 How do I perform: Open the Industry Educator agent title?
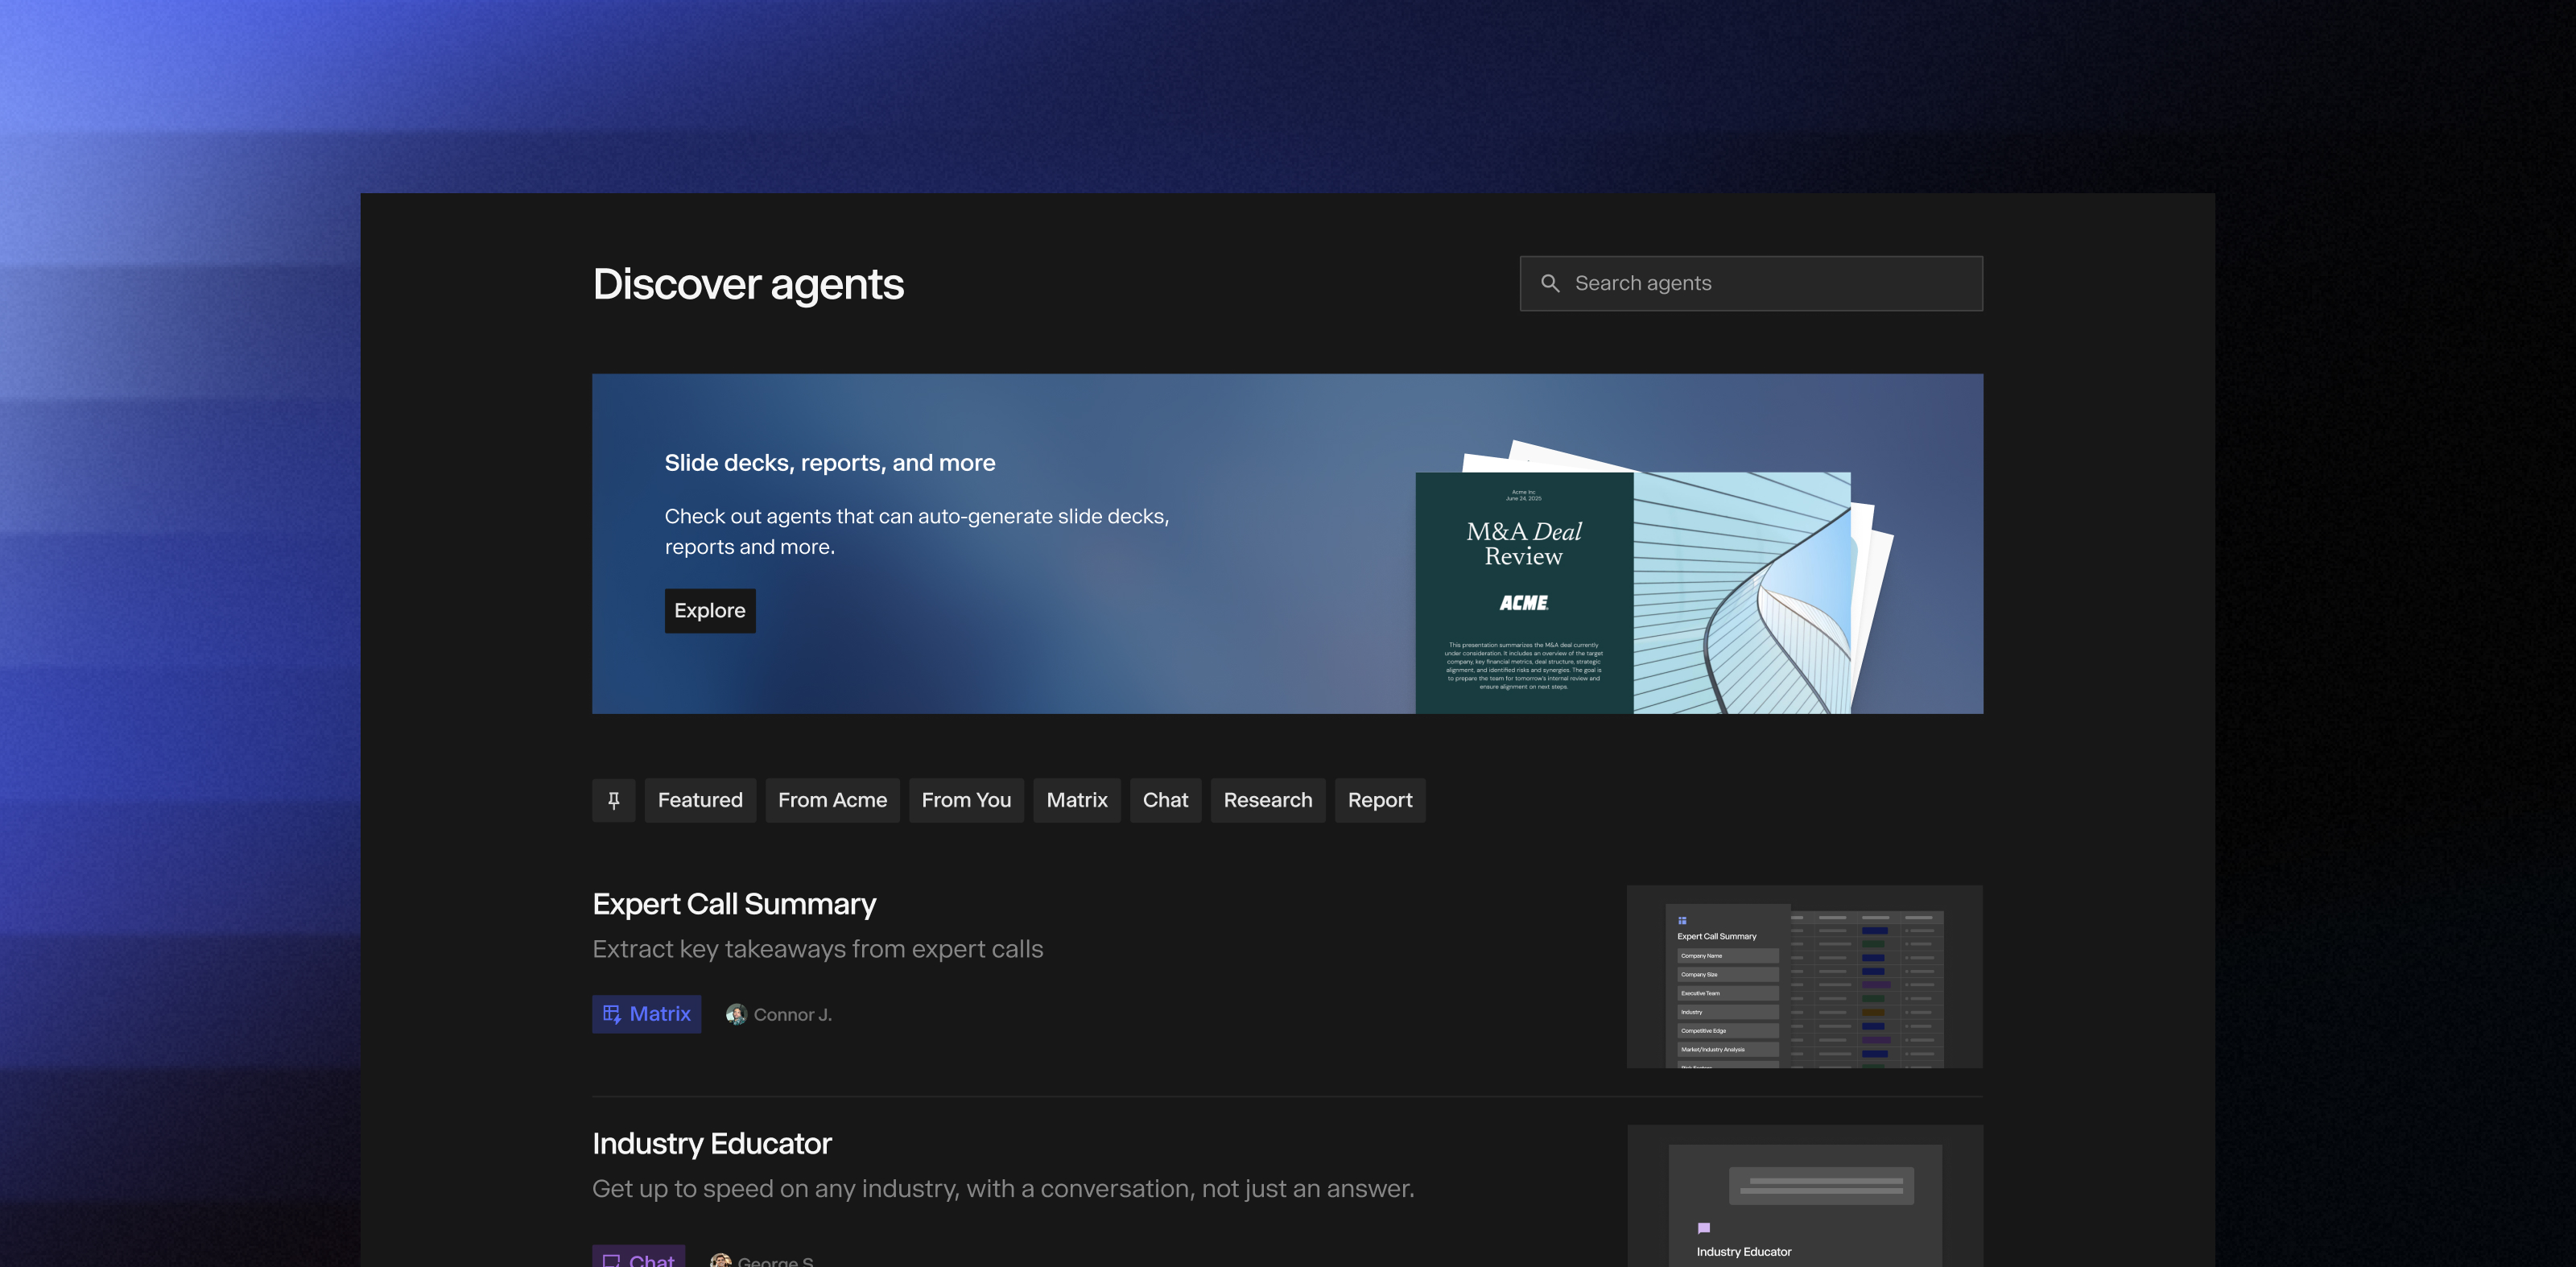pyautogui.click(x=711, y=1143)
